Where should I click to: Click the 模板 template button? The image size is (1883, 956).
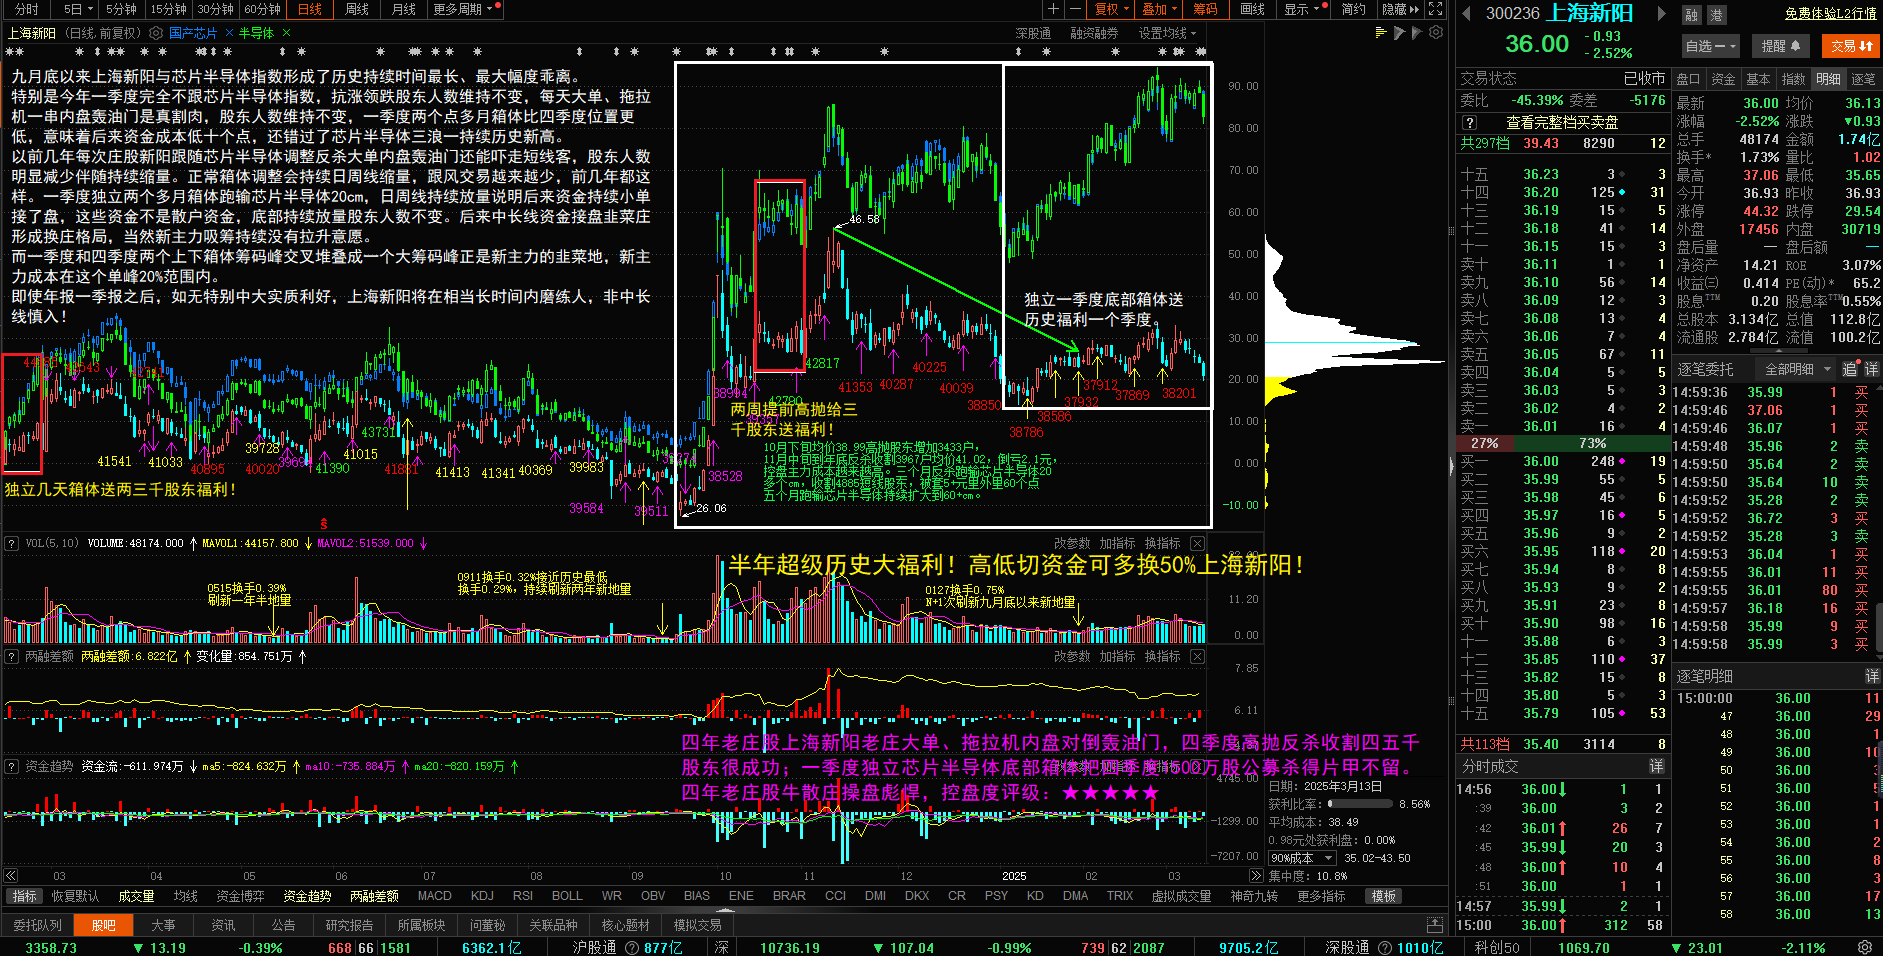[x=1383, y=896]
